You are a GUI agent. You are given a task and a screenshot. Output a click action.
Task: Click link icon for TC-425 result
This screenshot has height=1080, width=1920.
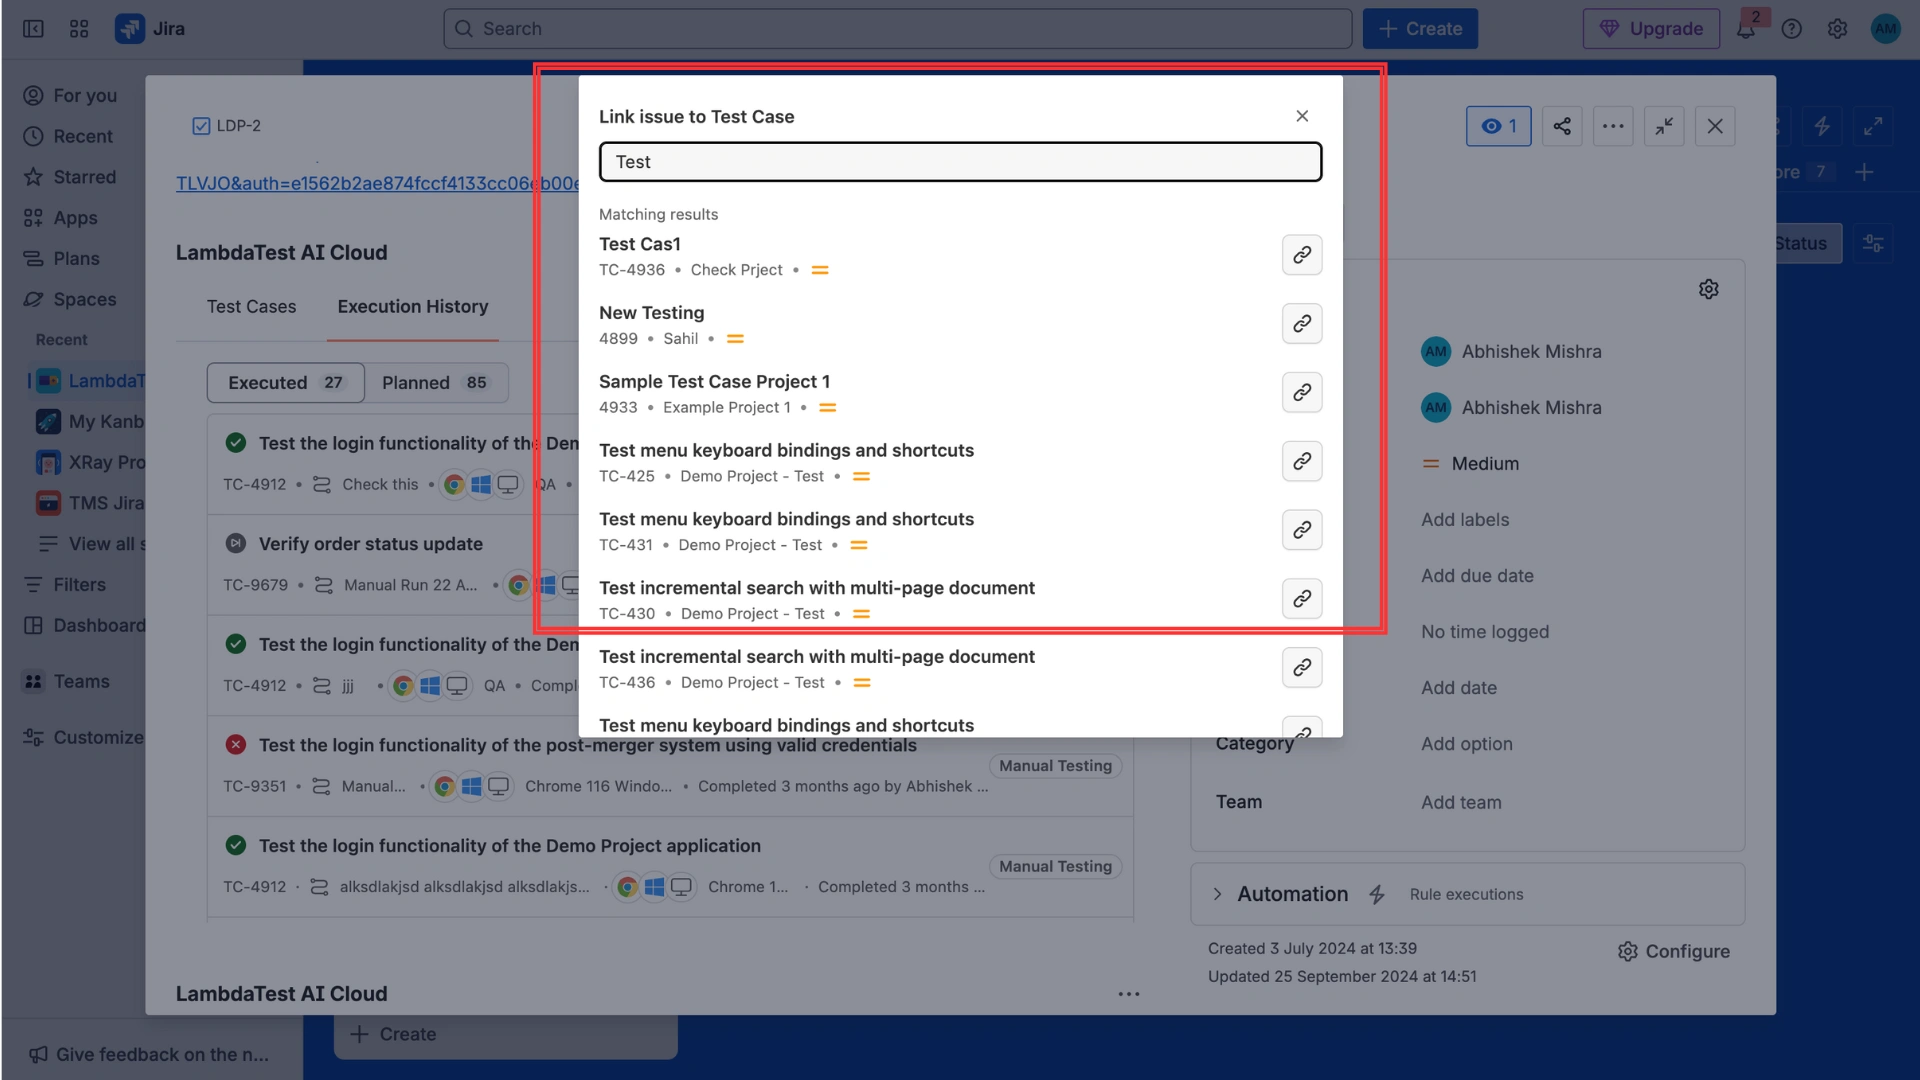[1301, 461]
